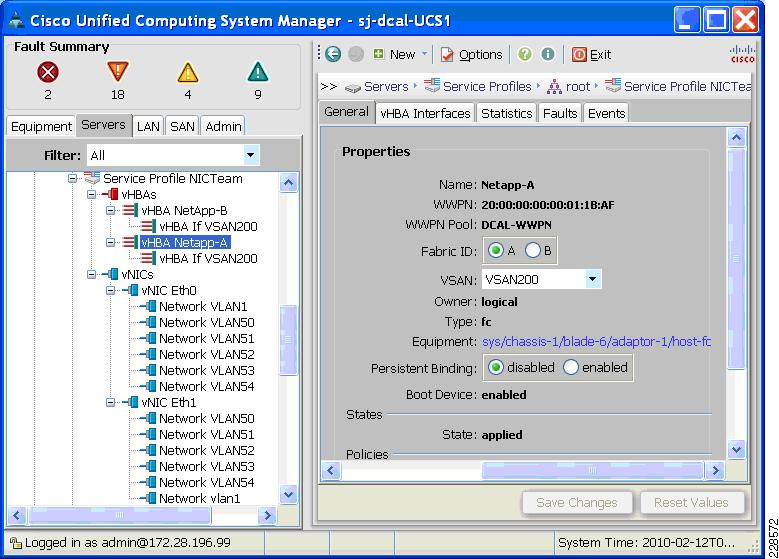Image resolution: width=779 pixels, height=559 pixels.
Task: Open the Options checkmark icon
Action: [x=447, y=55]
